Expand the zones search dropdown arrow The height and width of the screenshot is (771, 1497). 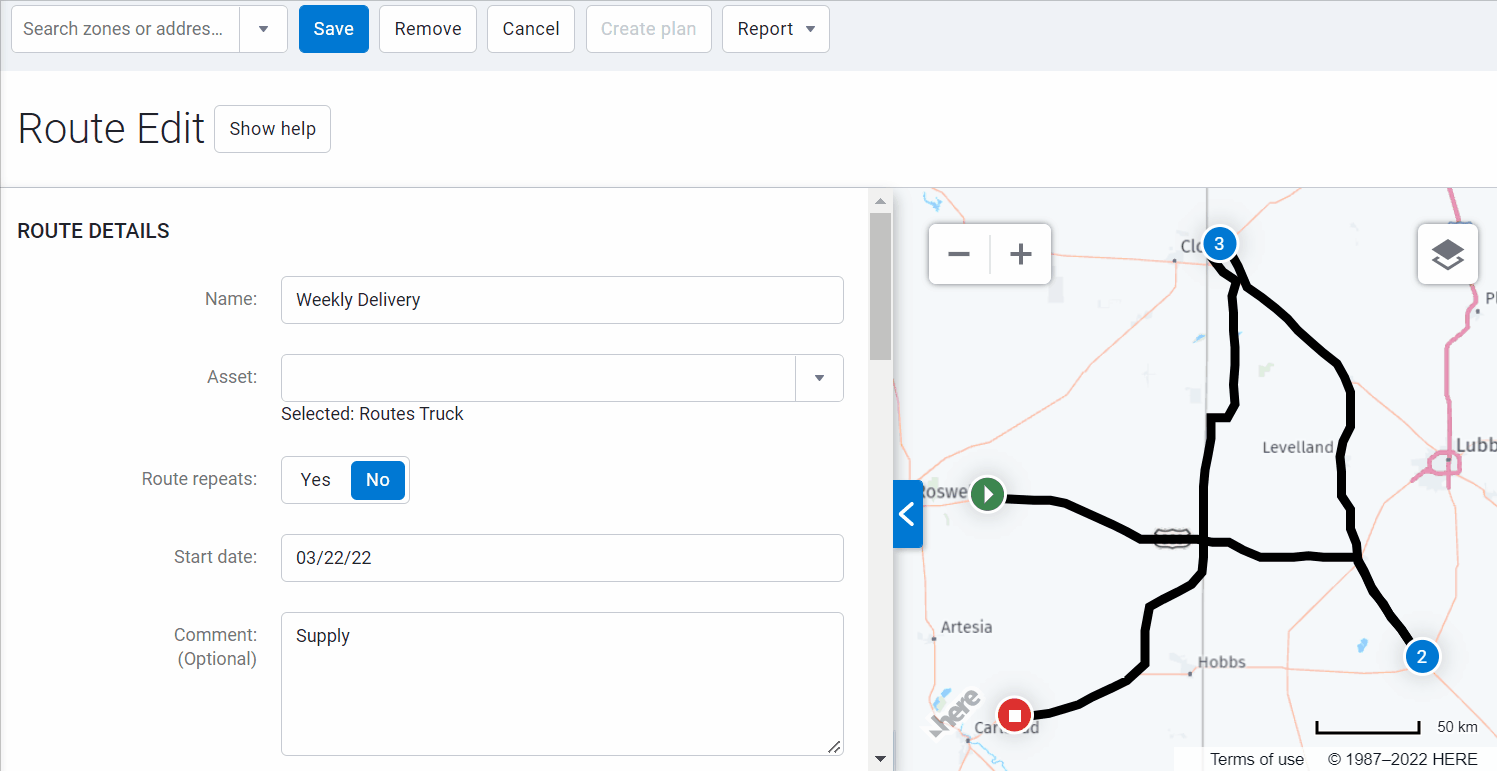(262, 29)
